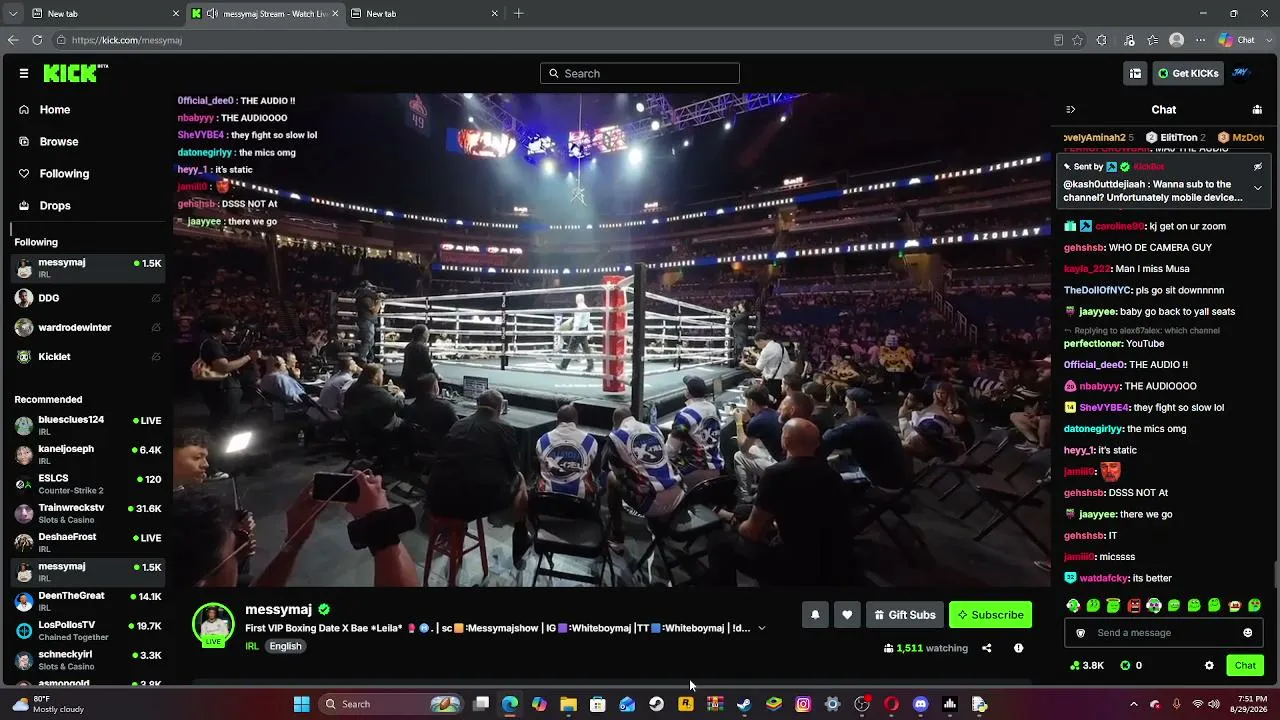This screenshot has height=720, width=1280.
Task: Click the Kick logo
Action: [x=75, y=73]
